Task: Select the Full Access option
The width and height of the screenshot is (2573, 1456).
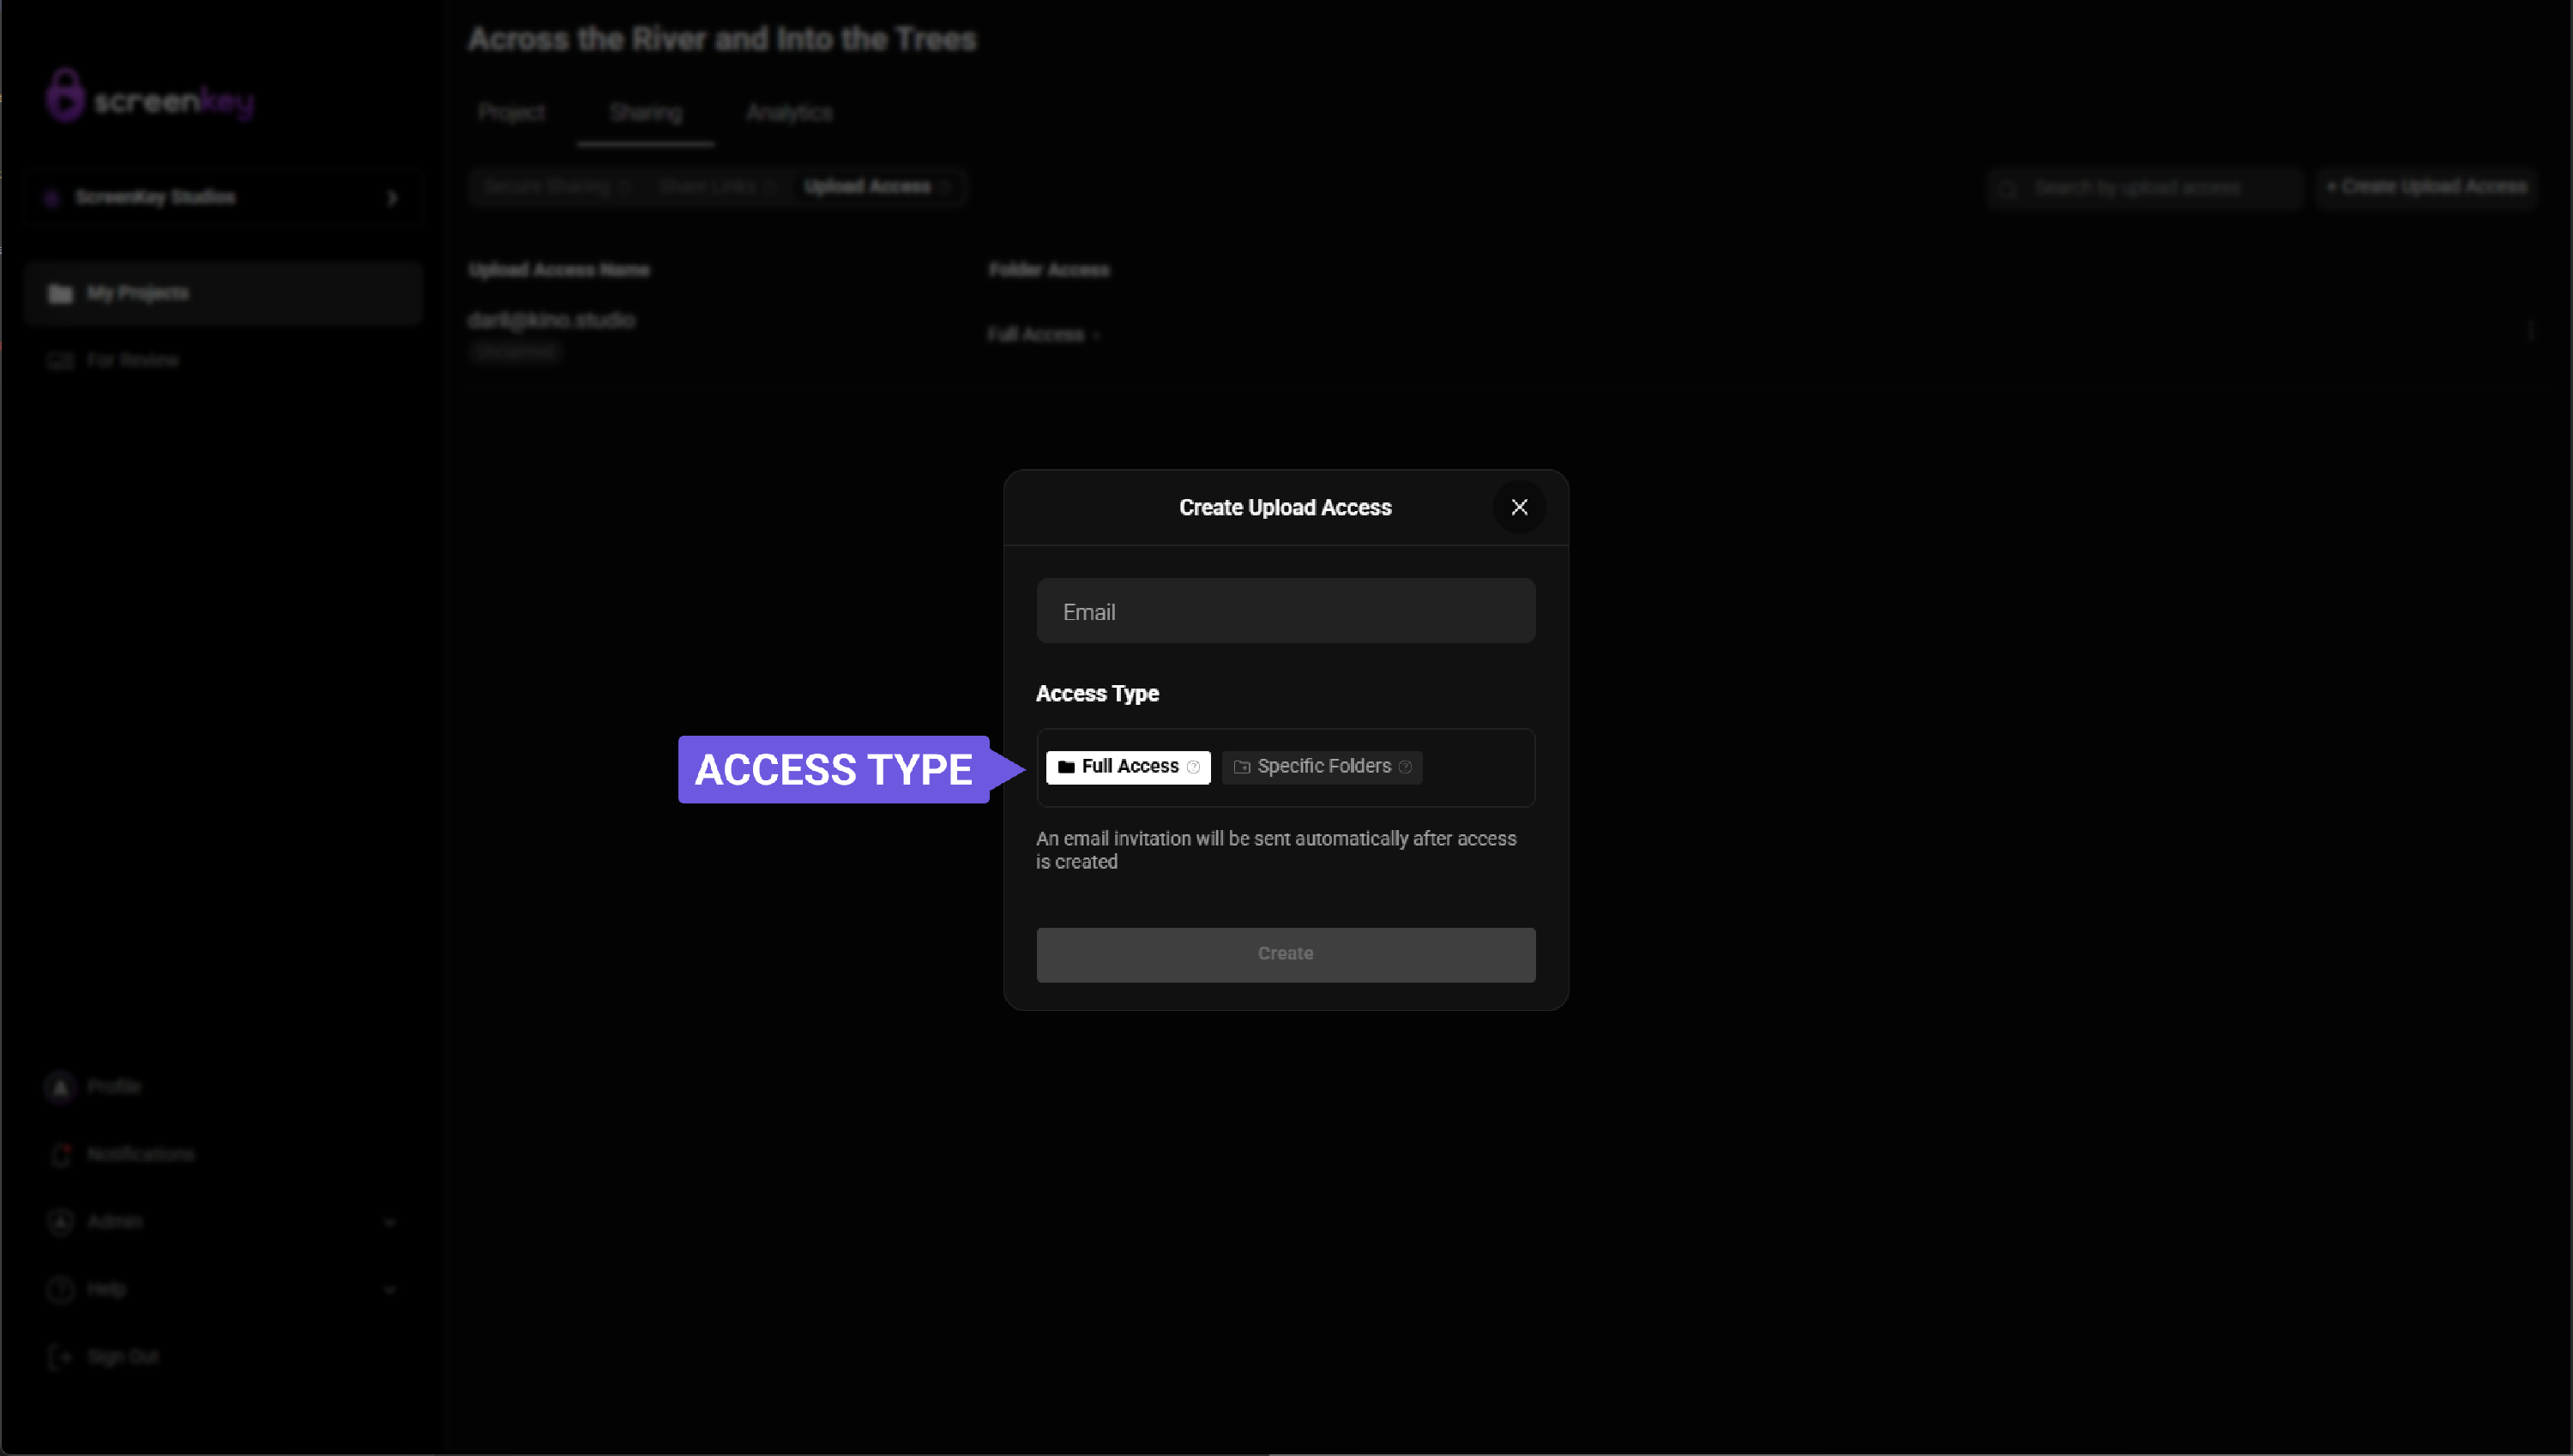Action: (1128, 767)
